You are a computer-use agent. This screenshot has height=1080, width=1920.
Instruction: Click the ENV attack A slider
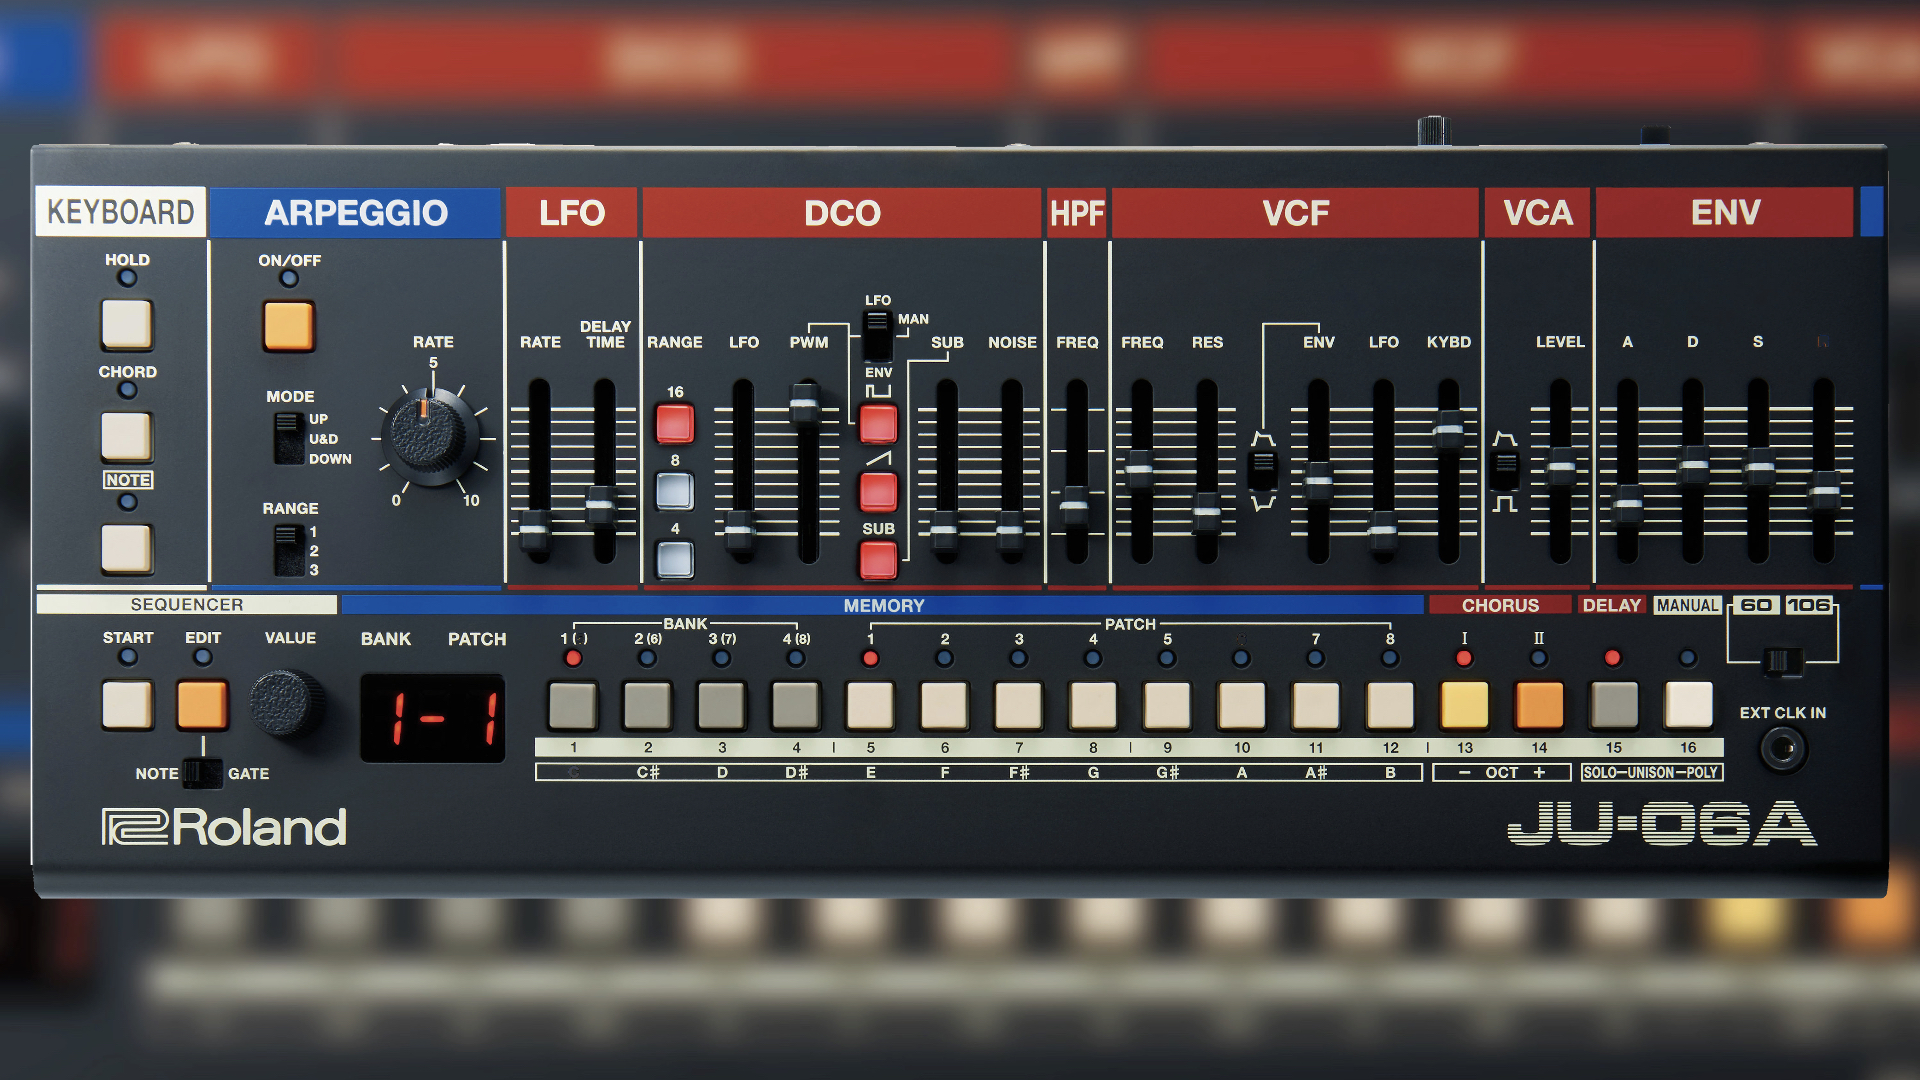(1627, 503)
